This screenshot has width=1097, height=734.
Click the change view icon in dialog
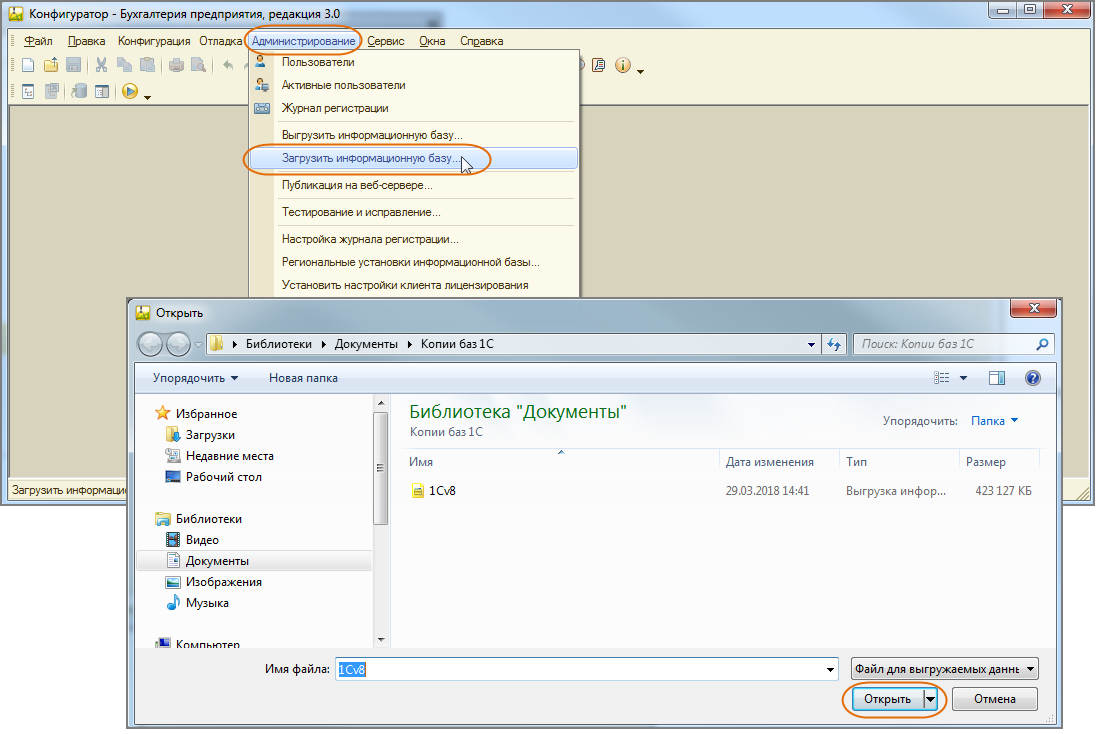[942, 378]
